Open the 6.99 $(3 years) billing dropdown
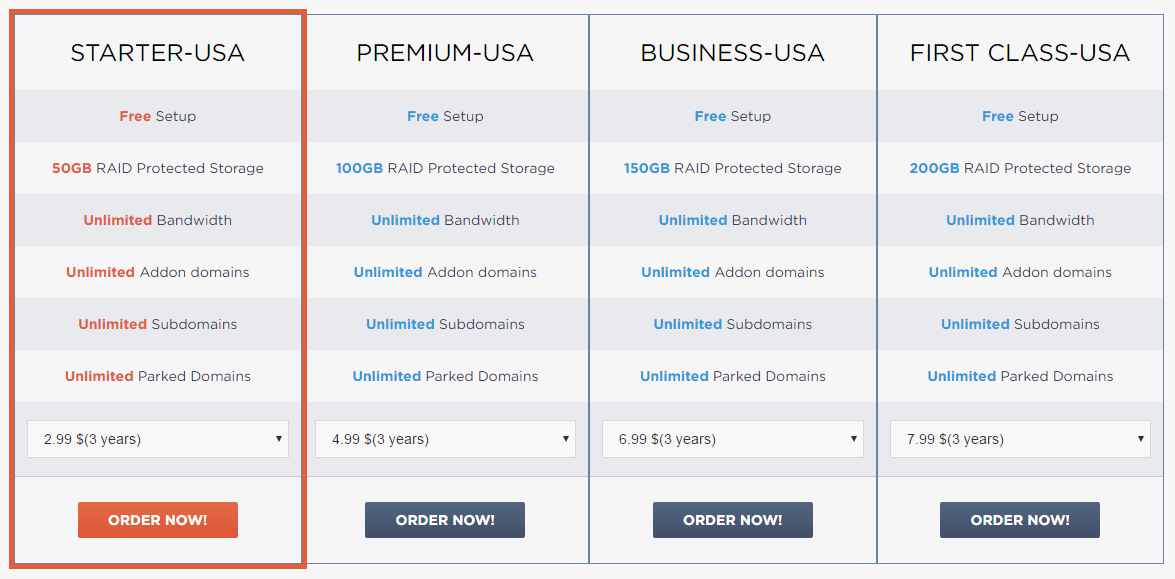Image resolution: width=1175 pixels, height=579 pixels. click(x=733, y=439)
